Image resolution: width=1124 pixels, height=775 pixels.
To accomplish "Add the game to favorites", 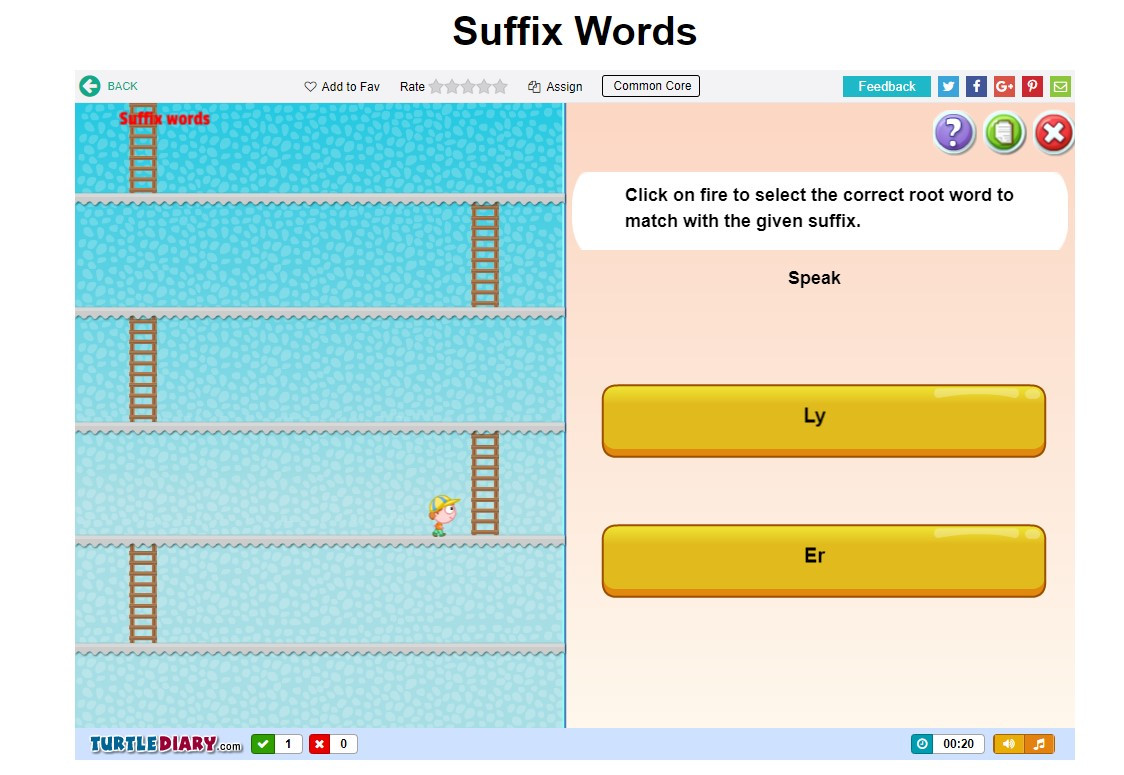I will coord(341,86).
